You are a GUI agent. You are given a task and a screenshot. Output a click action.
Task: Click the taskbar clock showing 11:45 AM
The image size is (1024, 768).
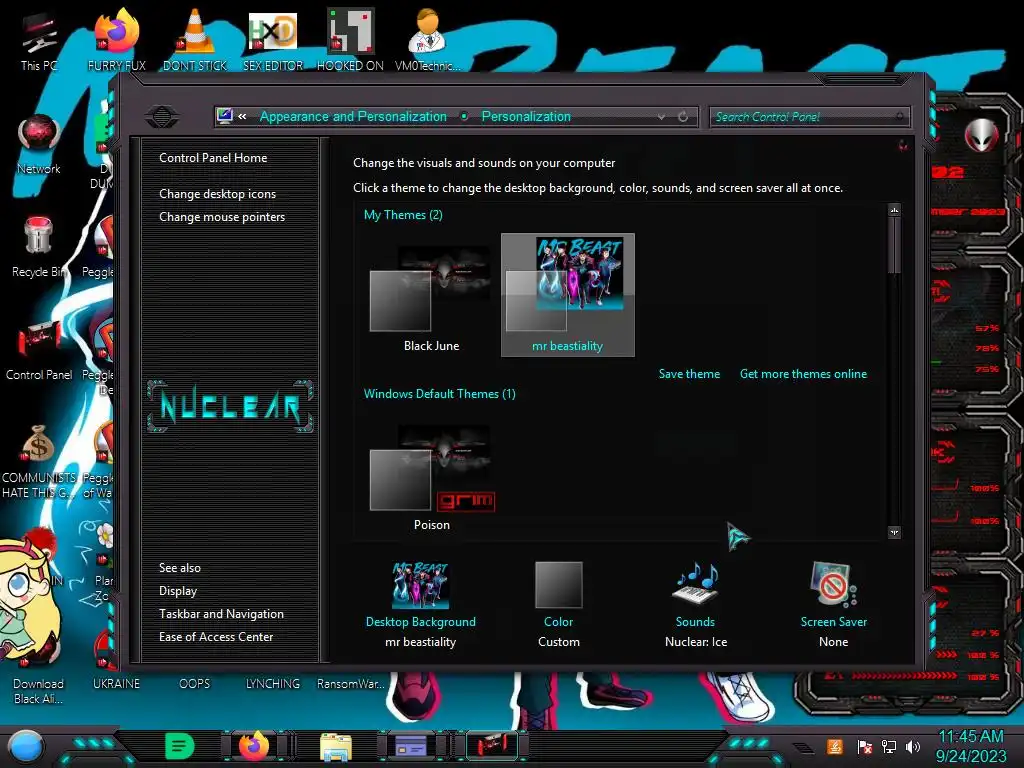pyautogui.click(x=970, y=737)
